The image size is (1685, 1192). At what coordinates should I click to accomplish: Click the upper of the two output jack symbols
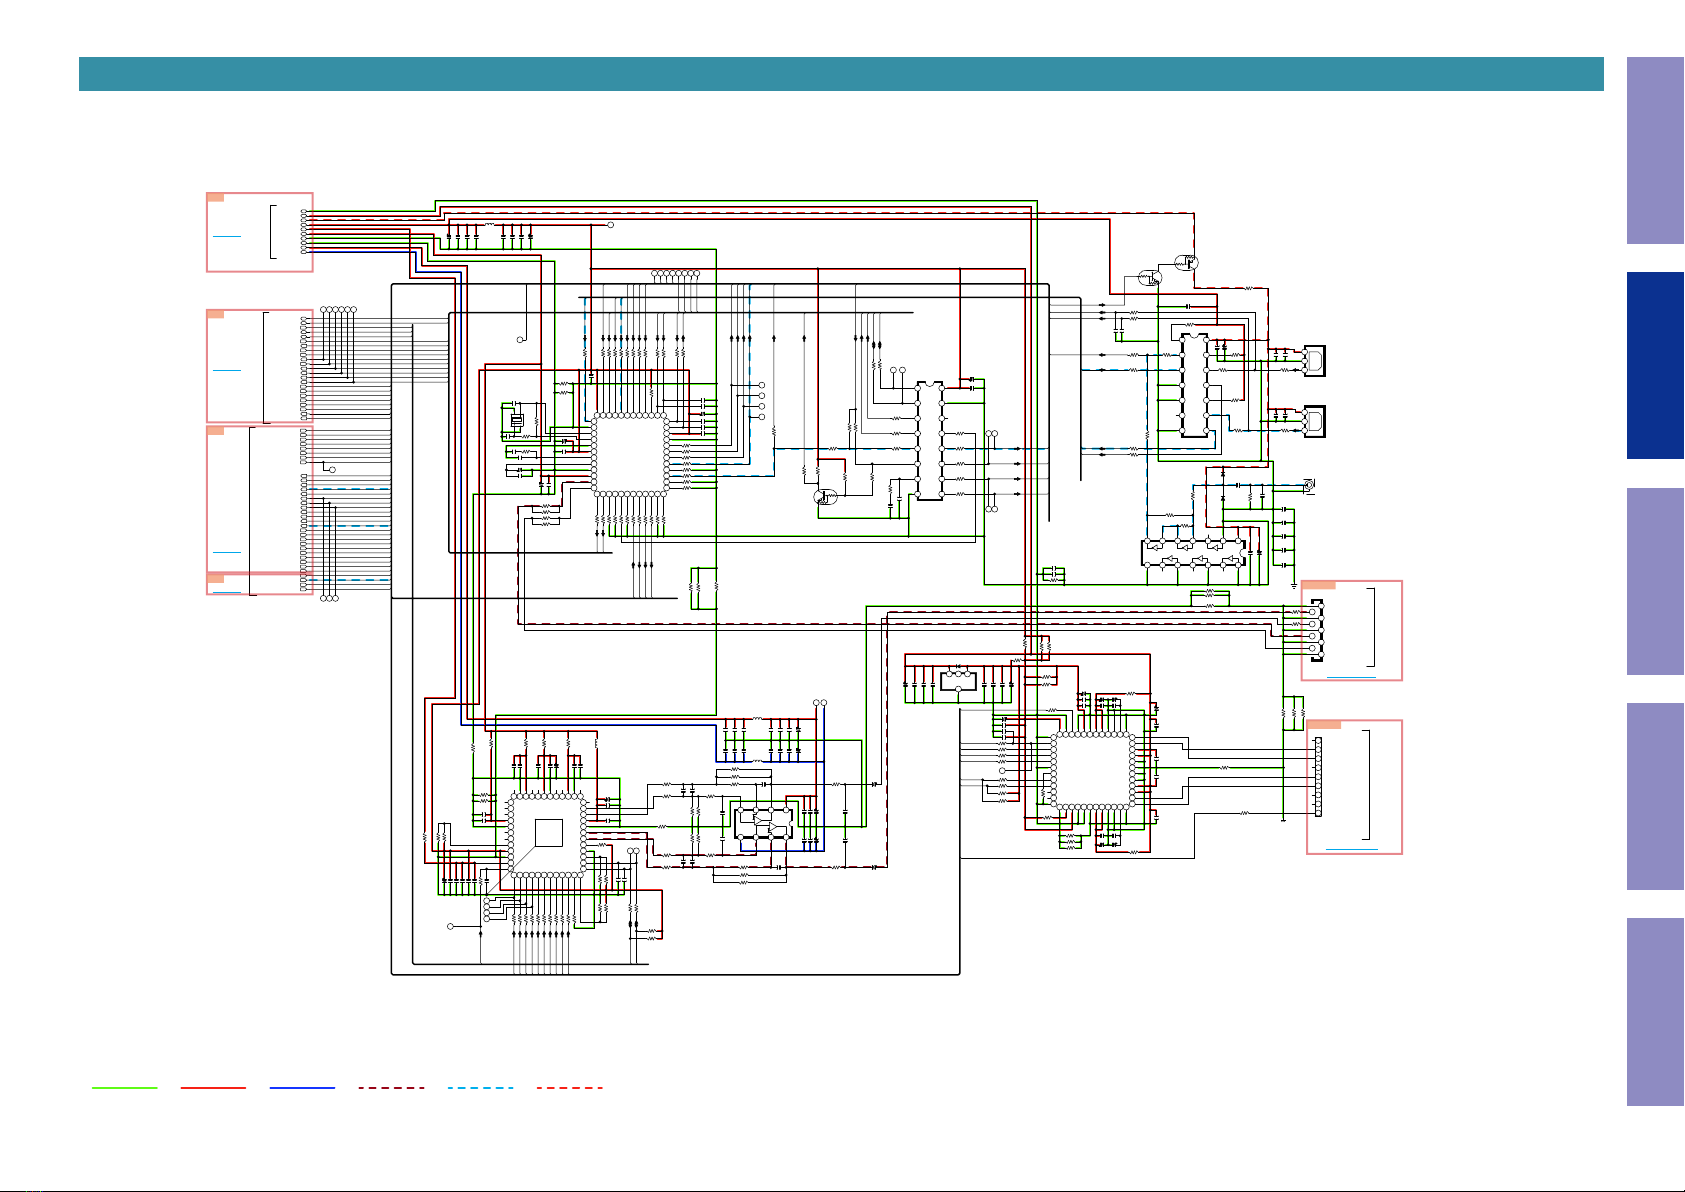[1315, 361]
